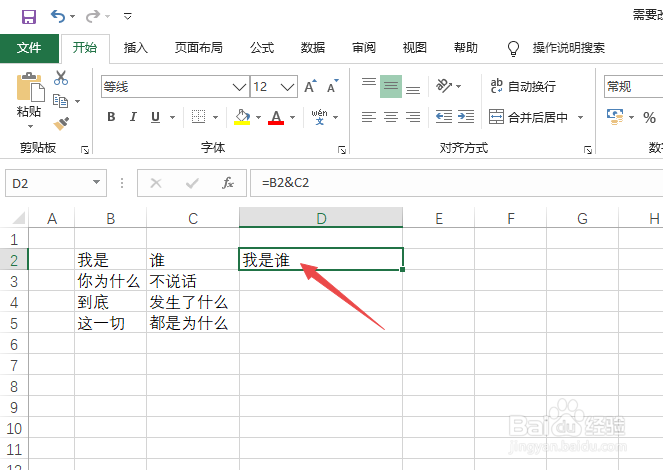
Task: Toggle Align Right
Action: click(x=413, y=117)
